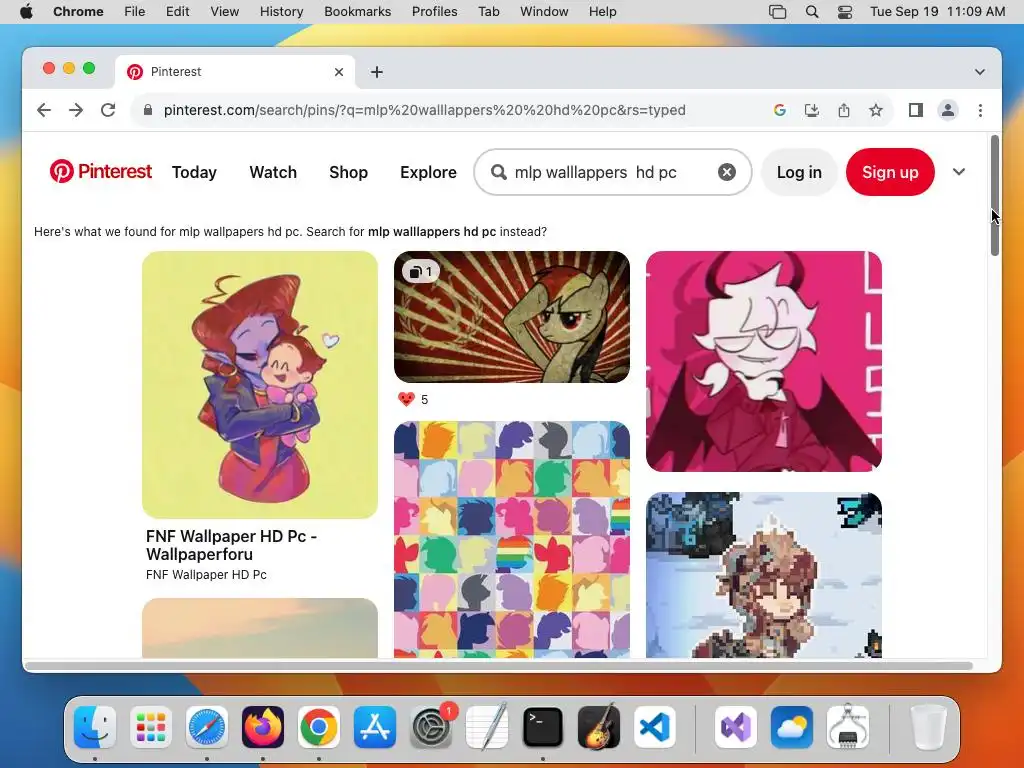Click the heart reaction icon showing 5
This screenshot has width=1024, height=768.
(406, 399)
